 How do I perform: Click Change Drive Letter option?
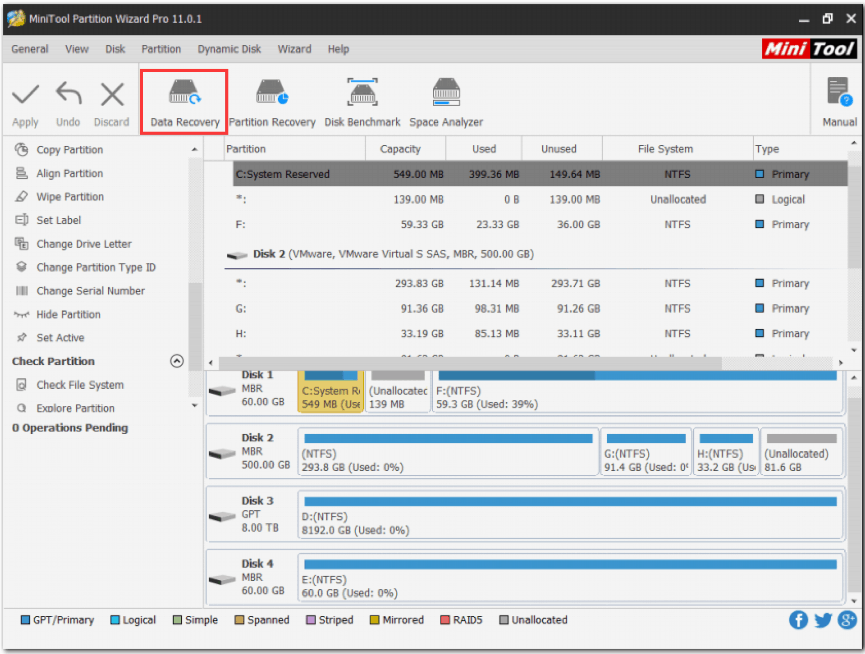(84, 244)
